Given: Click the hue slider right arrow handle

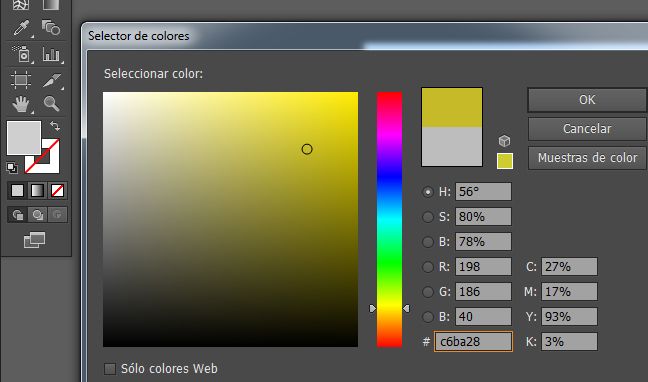Looking at the screenshot, I should click(406, 308).
